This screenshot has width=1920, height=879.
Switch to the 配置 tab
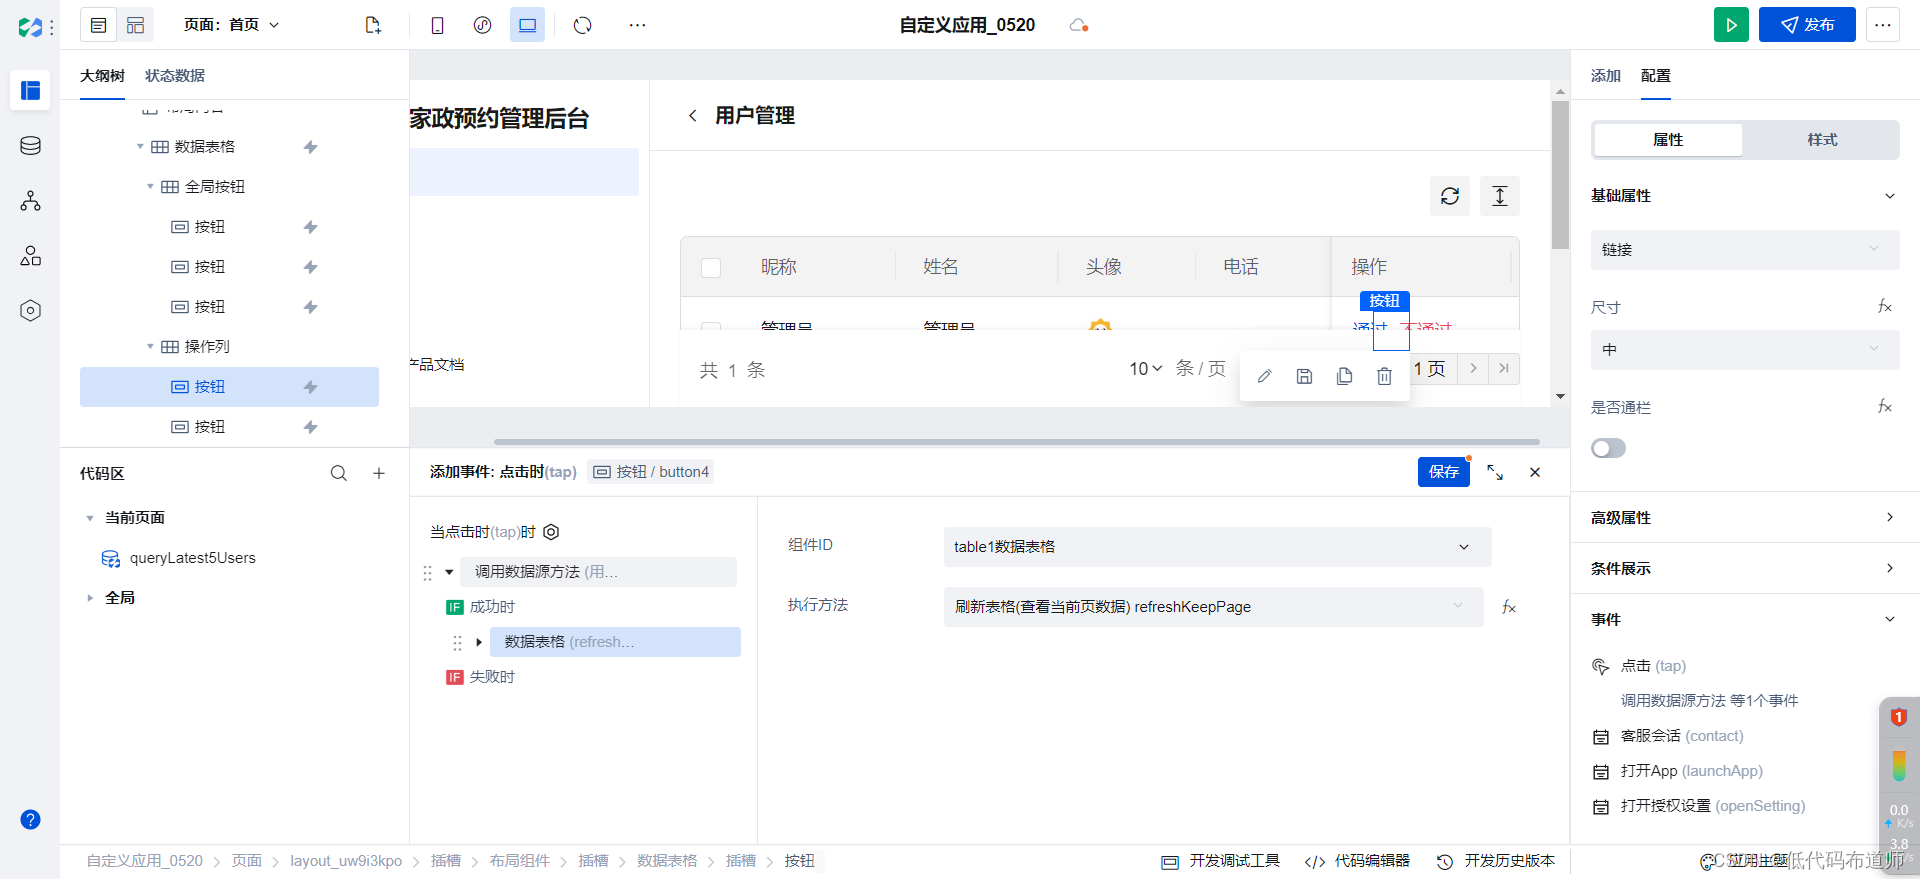[1656, 76]
